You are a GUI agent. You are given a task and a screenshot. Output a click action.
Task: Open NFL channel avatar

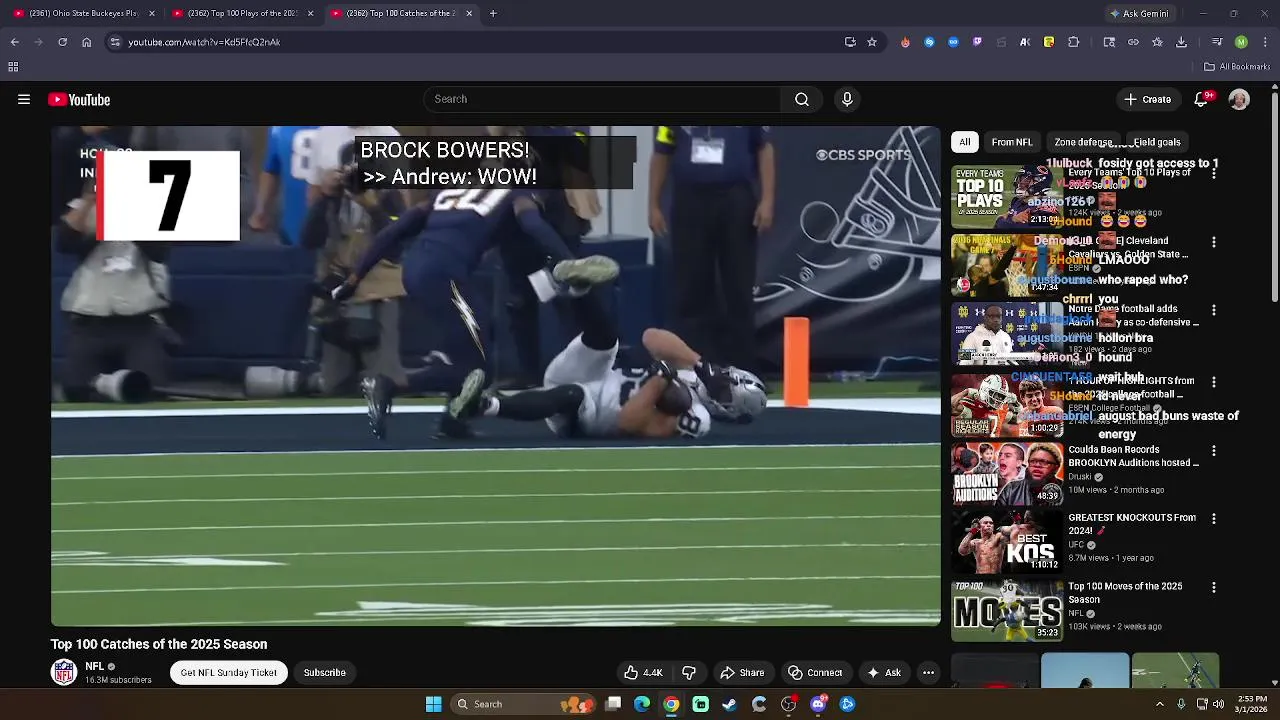click(x=64, y=672)
